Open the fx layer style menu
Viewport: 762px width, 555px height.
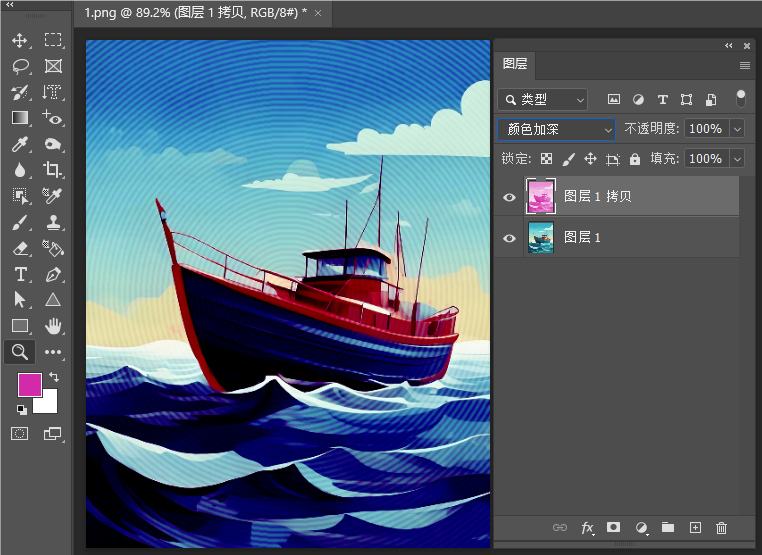point(587,528)
